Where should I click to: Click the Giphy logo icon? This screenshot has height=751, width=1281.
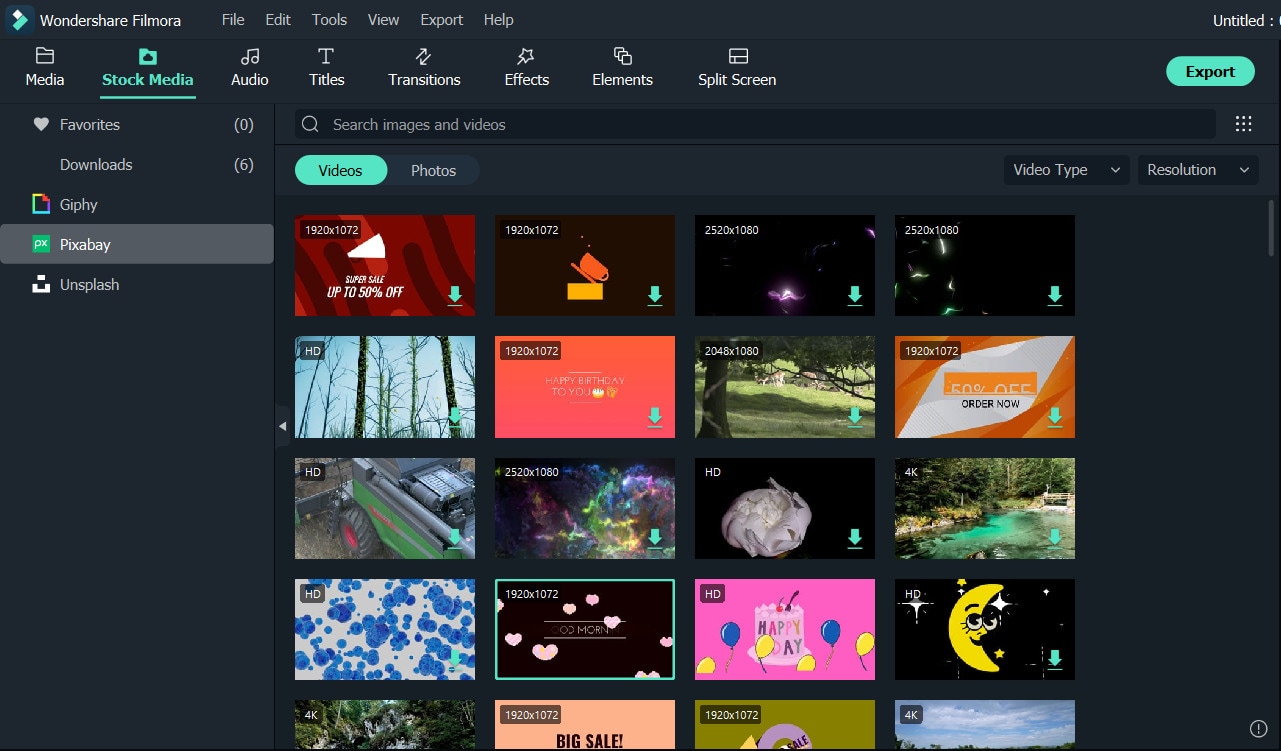tap(41, 204)
